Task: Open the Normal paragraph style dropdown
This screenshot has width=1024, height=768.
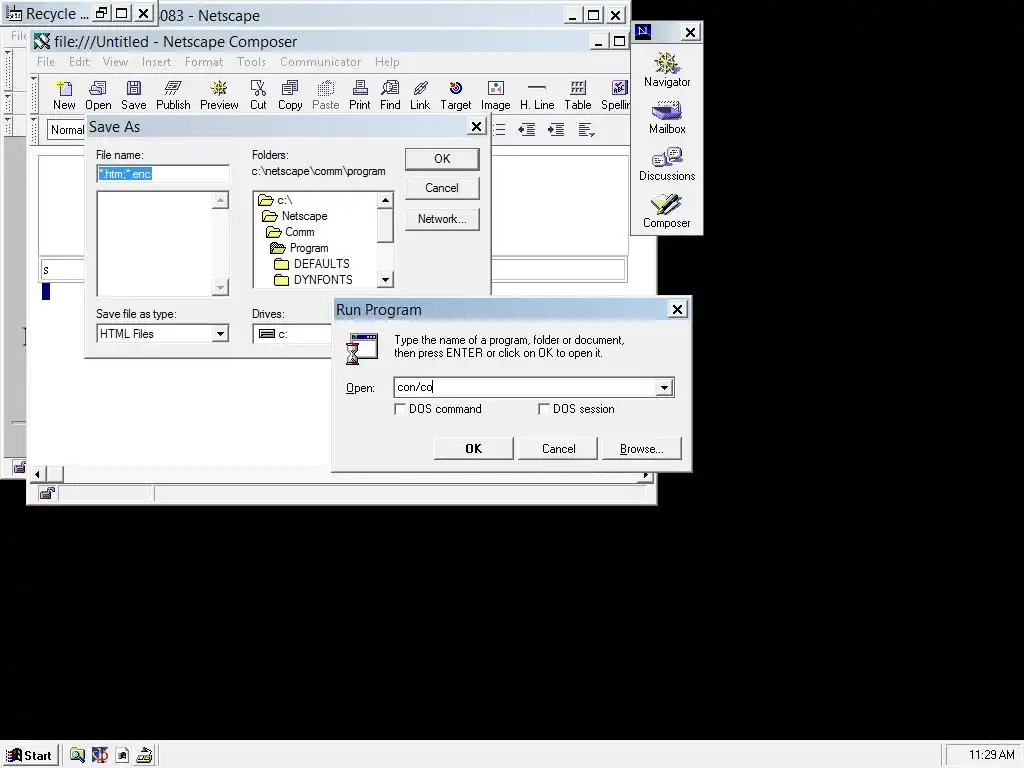Action: (67, 129)
